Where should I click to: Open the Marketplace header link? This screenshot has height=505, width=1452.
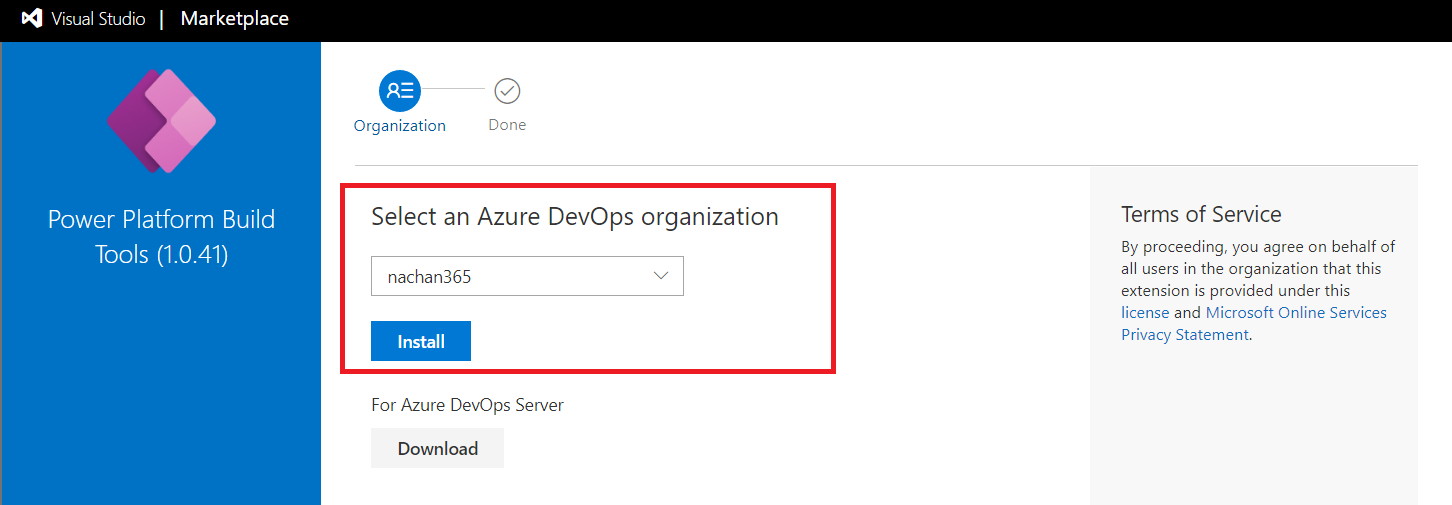[234, 19]
